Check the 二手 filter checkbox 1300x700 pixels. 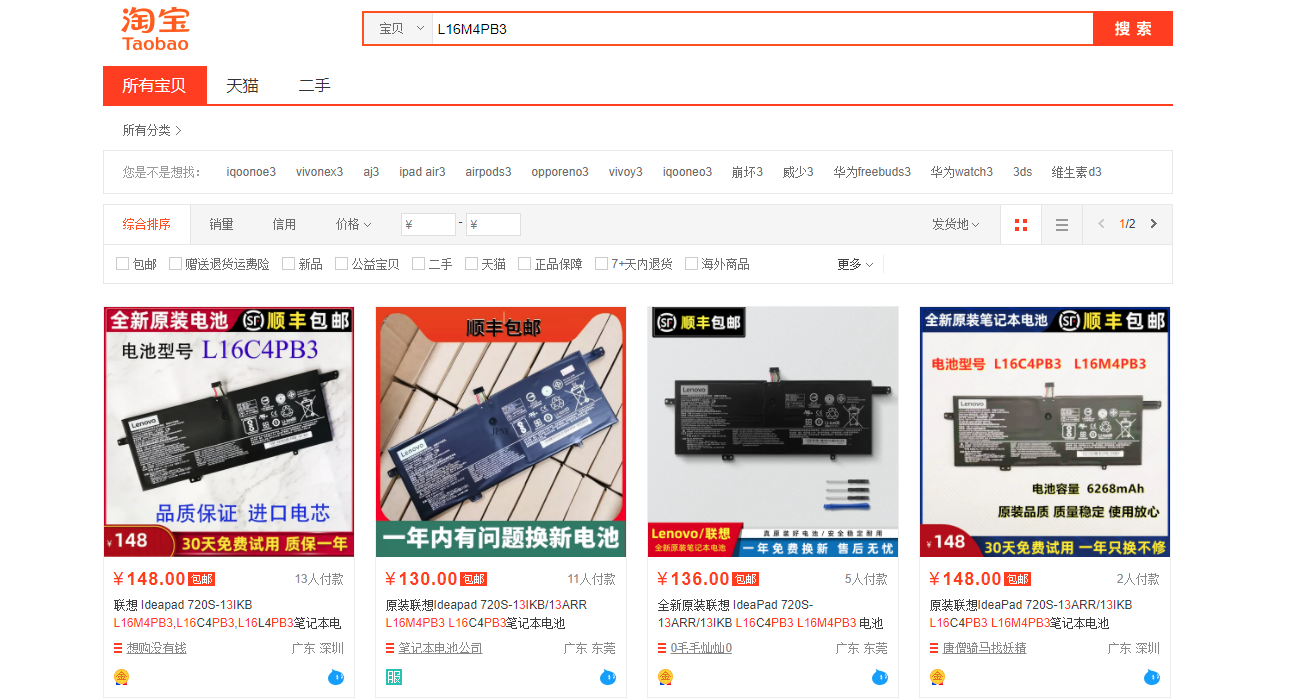[x=419, y=264]
